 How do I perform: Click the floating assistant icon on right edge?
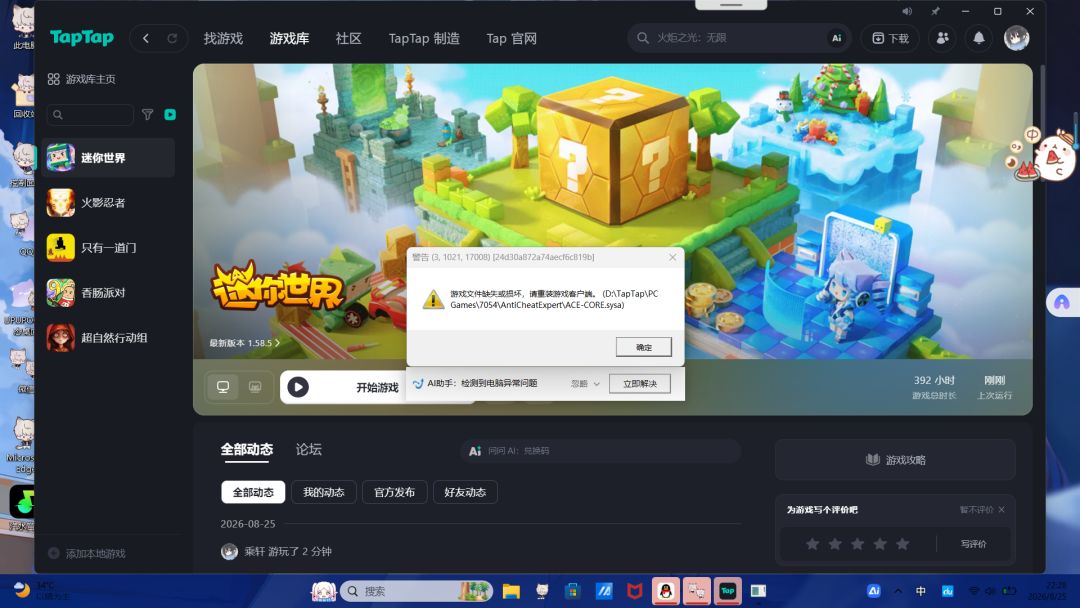click(1061, 303)
